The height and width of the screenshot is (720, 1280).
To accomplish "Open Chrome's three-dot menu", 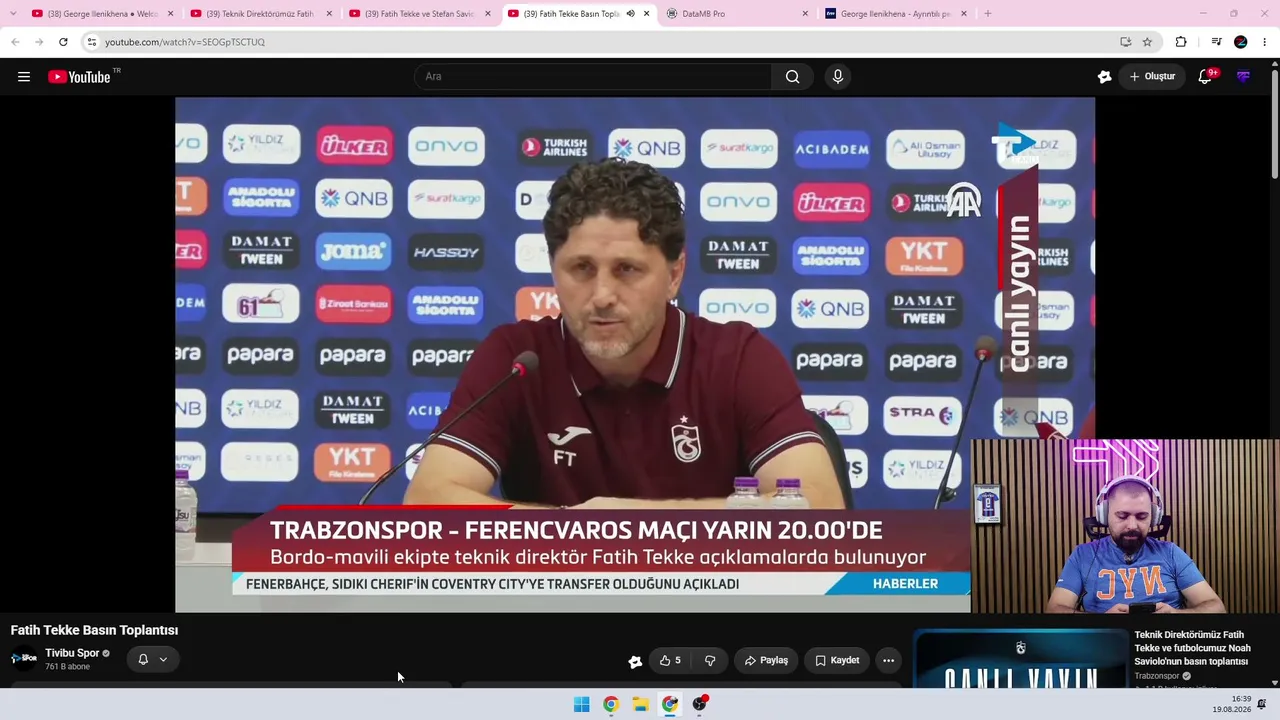I will coord(1265,42).
